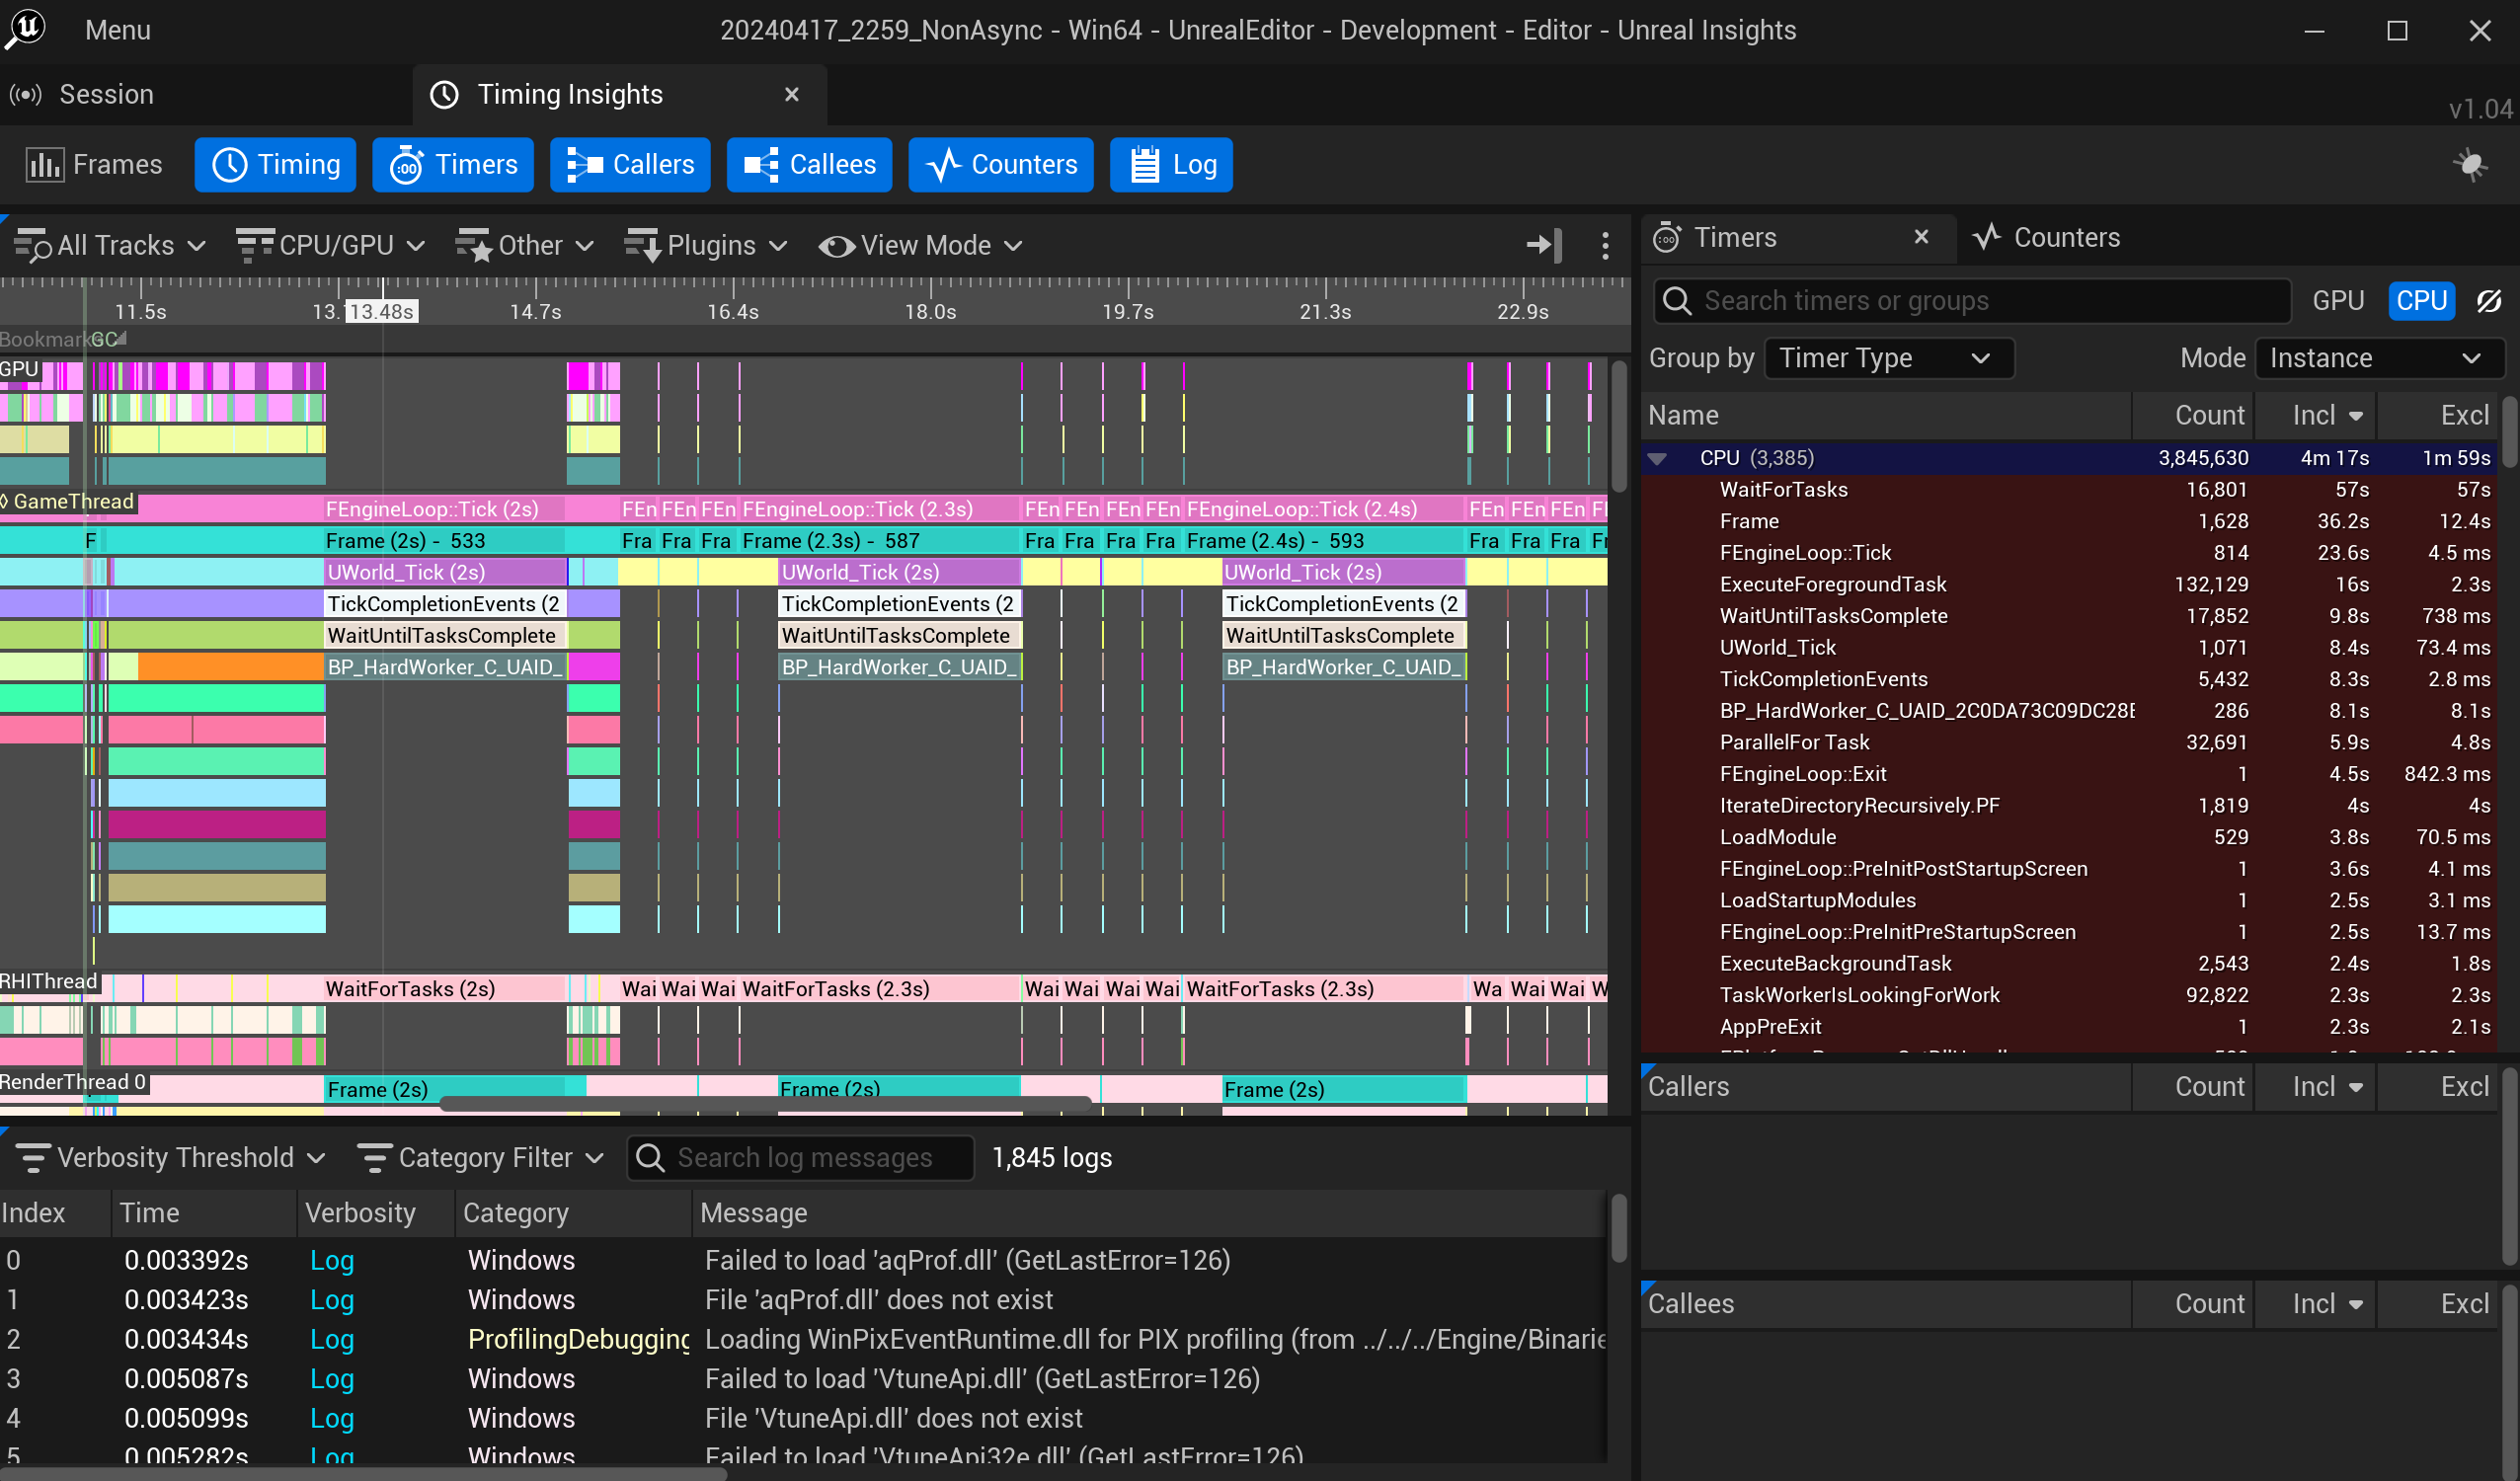Toggle the Timers panel button
Viewport: 2520px width, 1481px height.
click(x=453, y=164)
